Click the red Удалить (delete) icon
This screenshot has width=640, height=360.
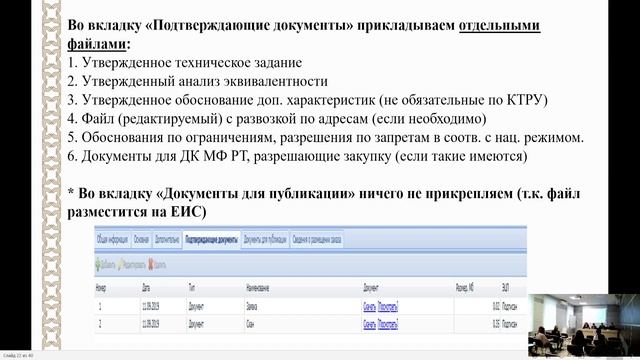[151, 264]
